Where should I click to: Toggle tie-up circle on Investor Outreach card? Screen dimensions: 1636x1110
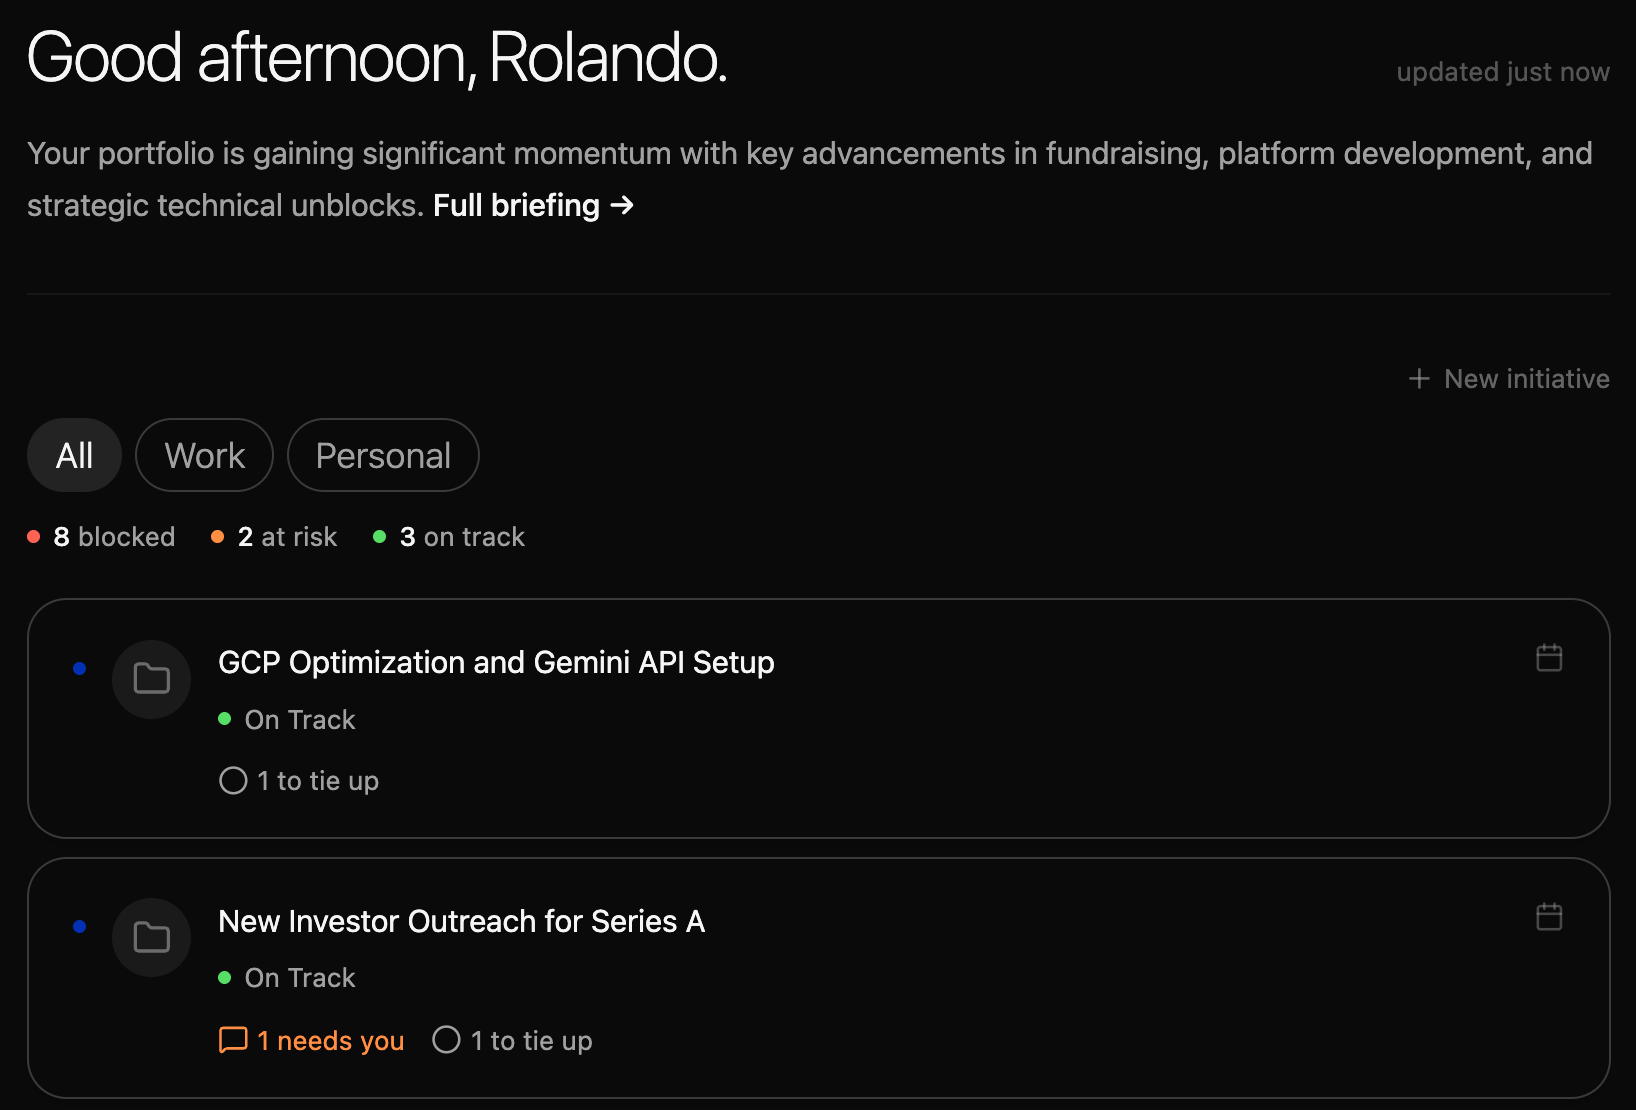point(446,1040)
